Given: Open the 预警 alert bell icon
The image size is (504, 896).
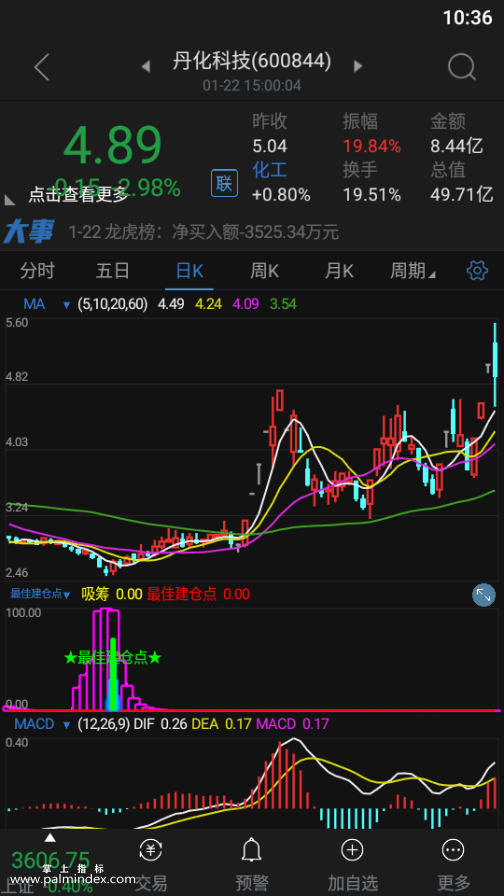Looking at the screenshot, I should coord(251,851).
